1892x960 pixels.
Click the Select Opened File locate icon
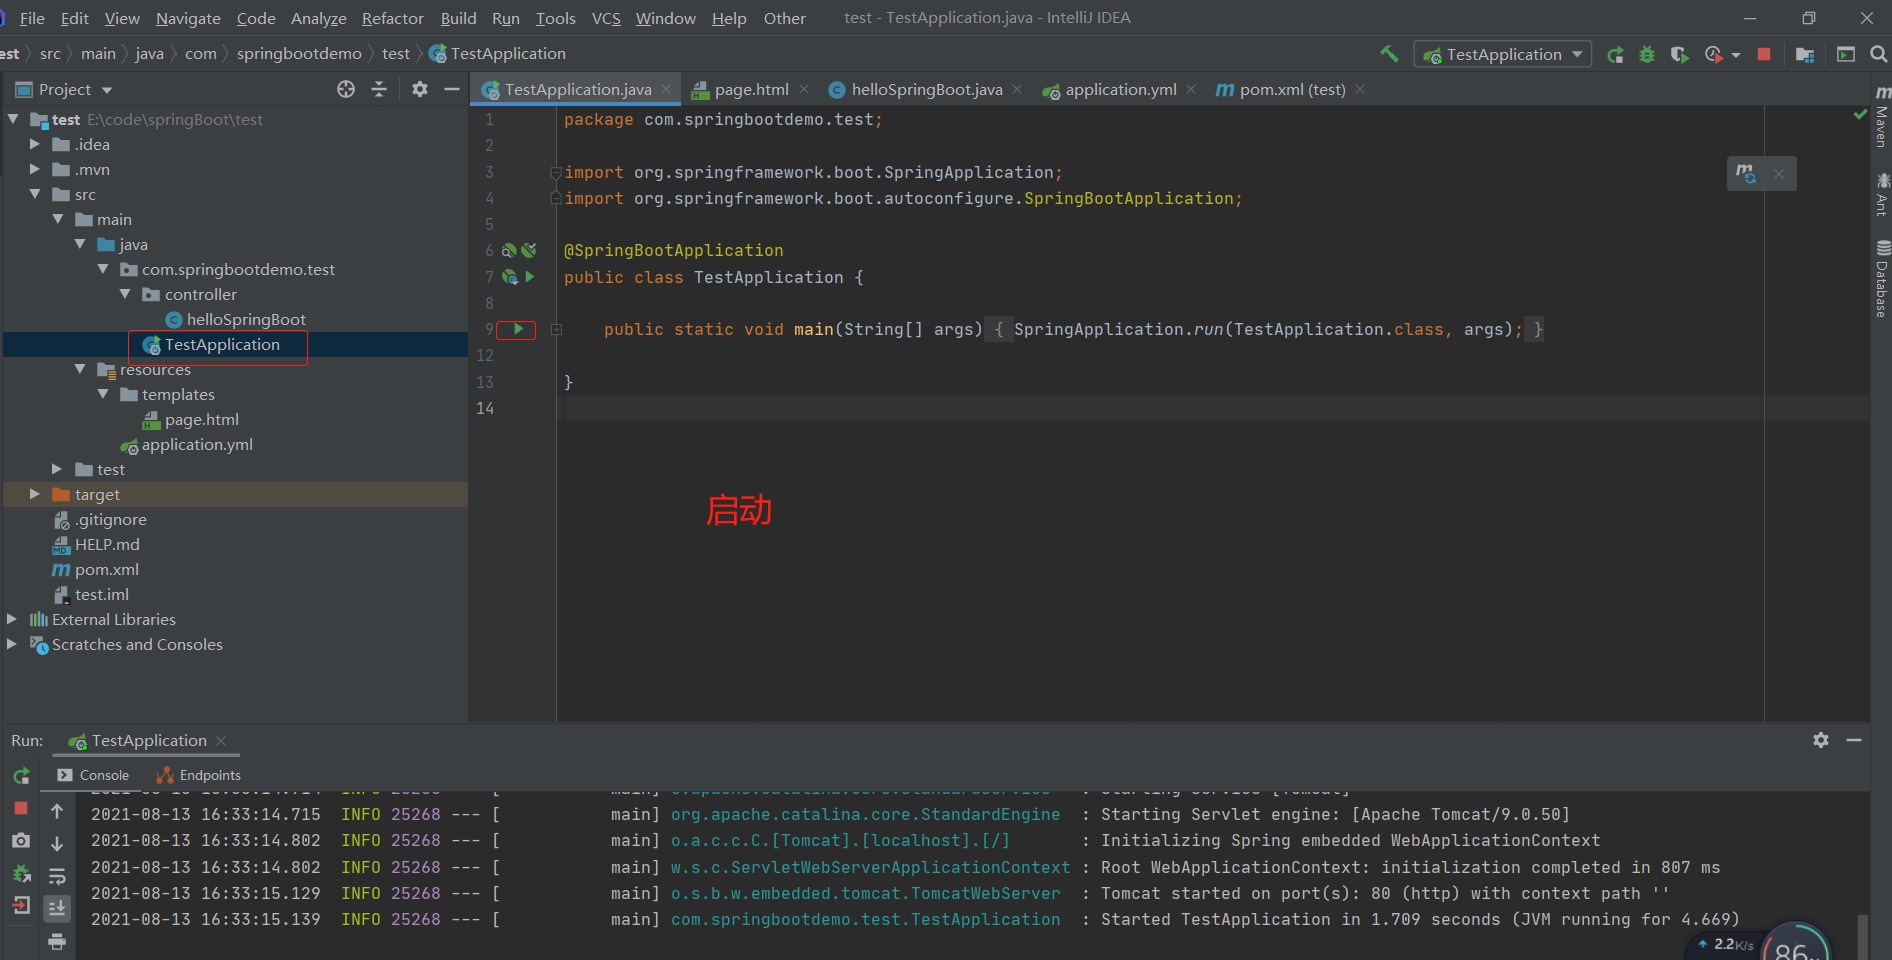[346, 89]
